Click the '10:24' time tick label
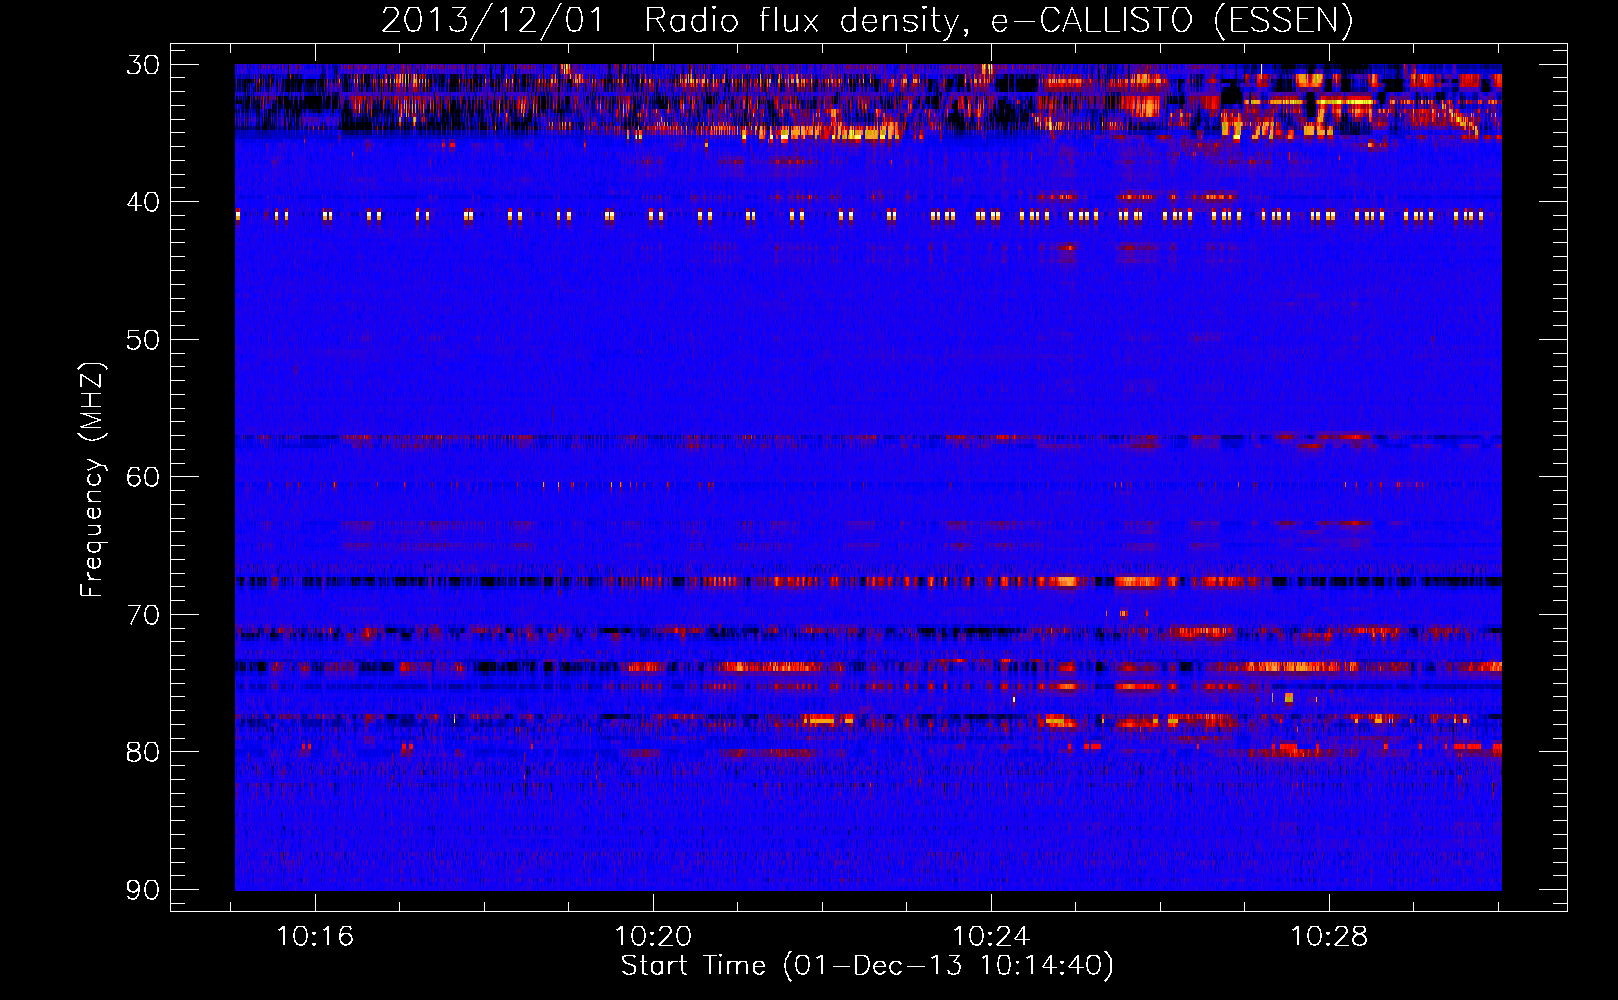 click(x=991, y=937)
